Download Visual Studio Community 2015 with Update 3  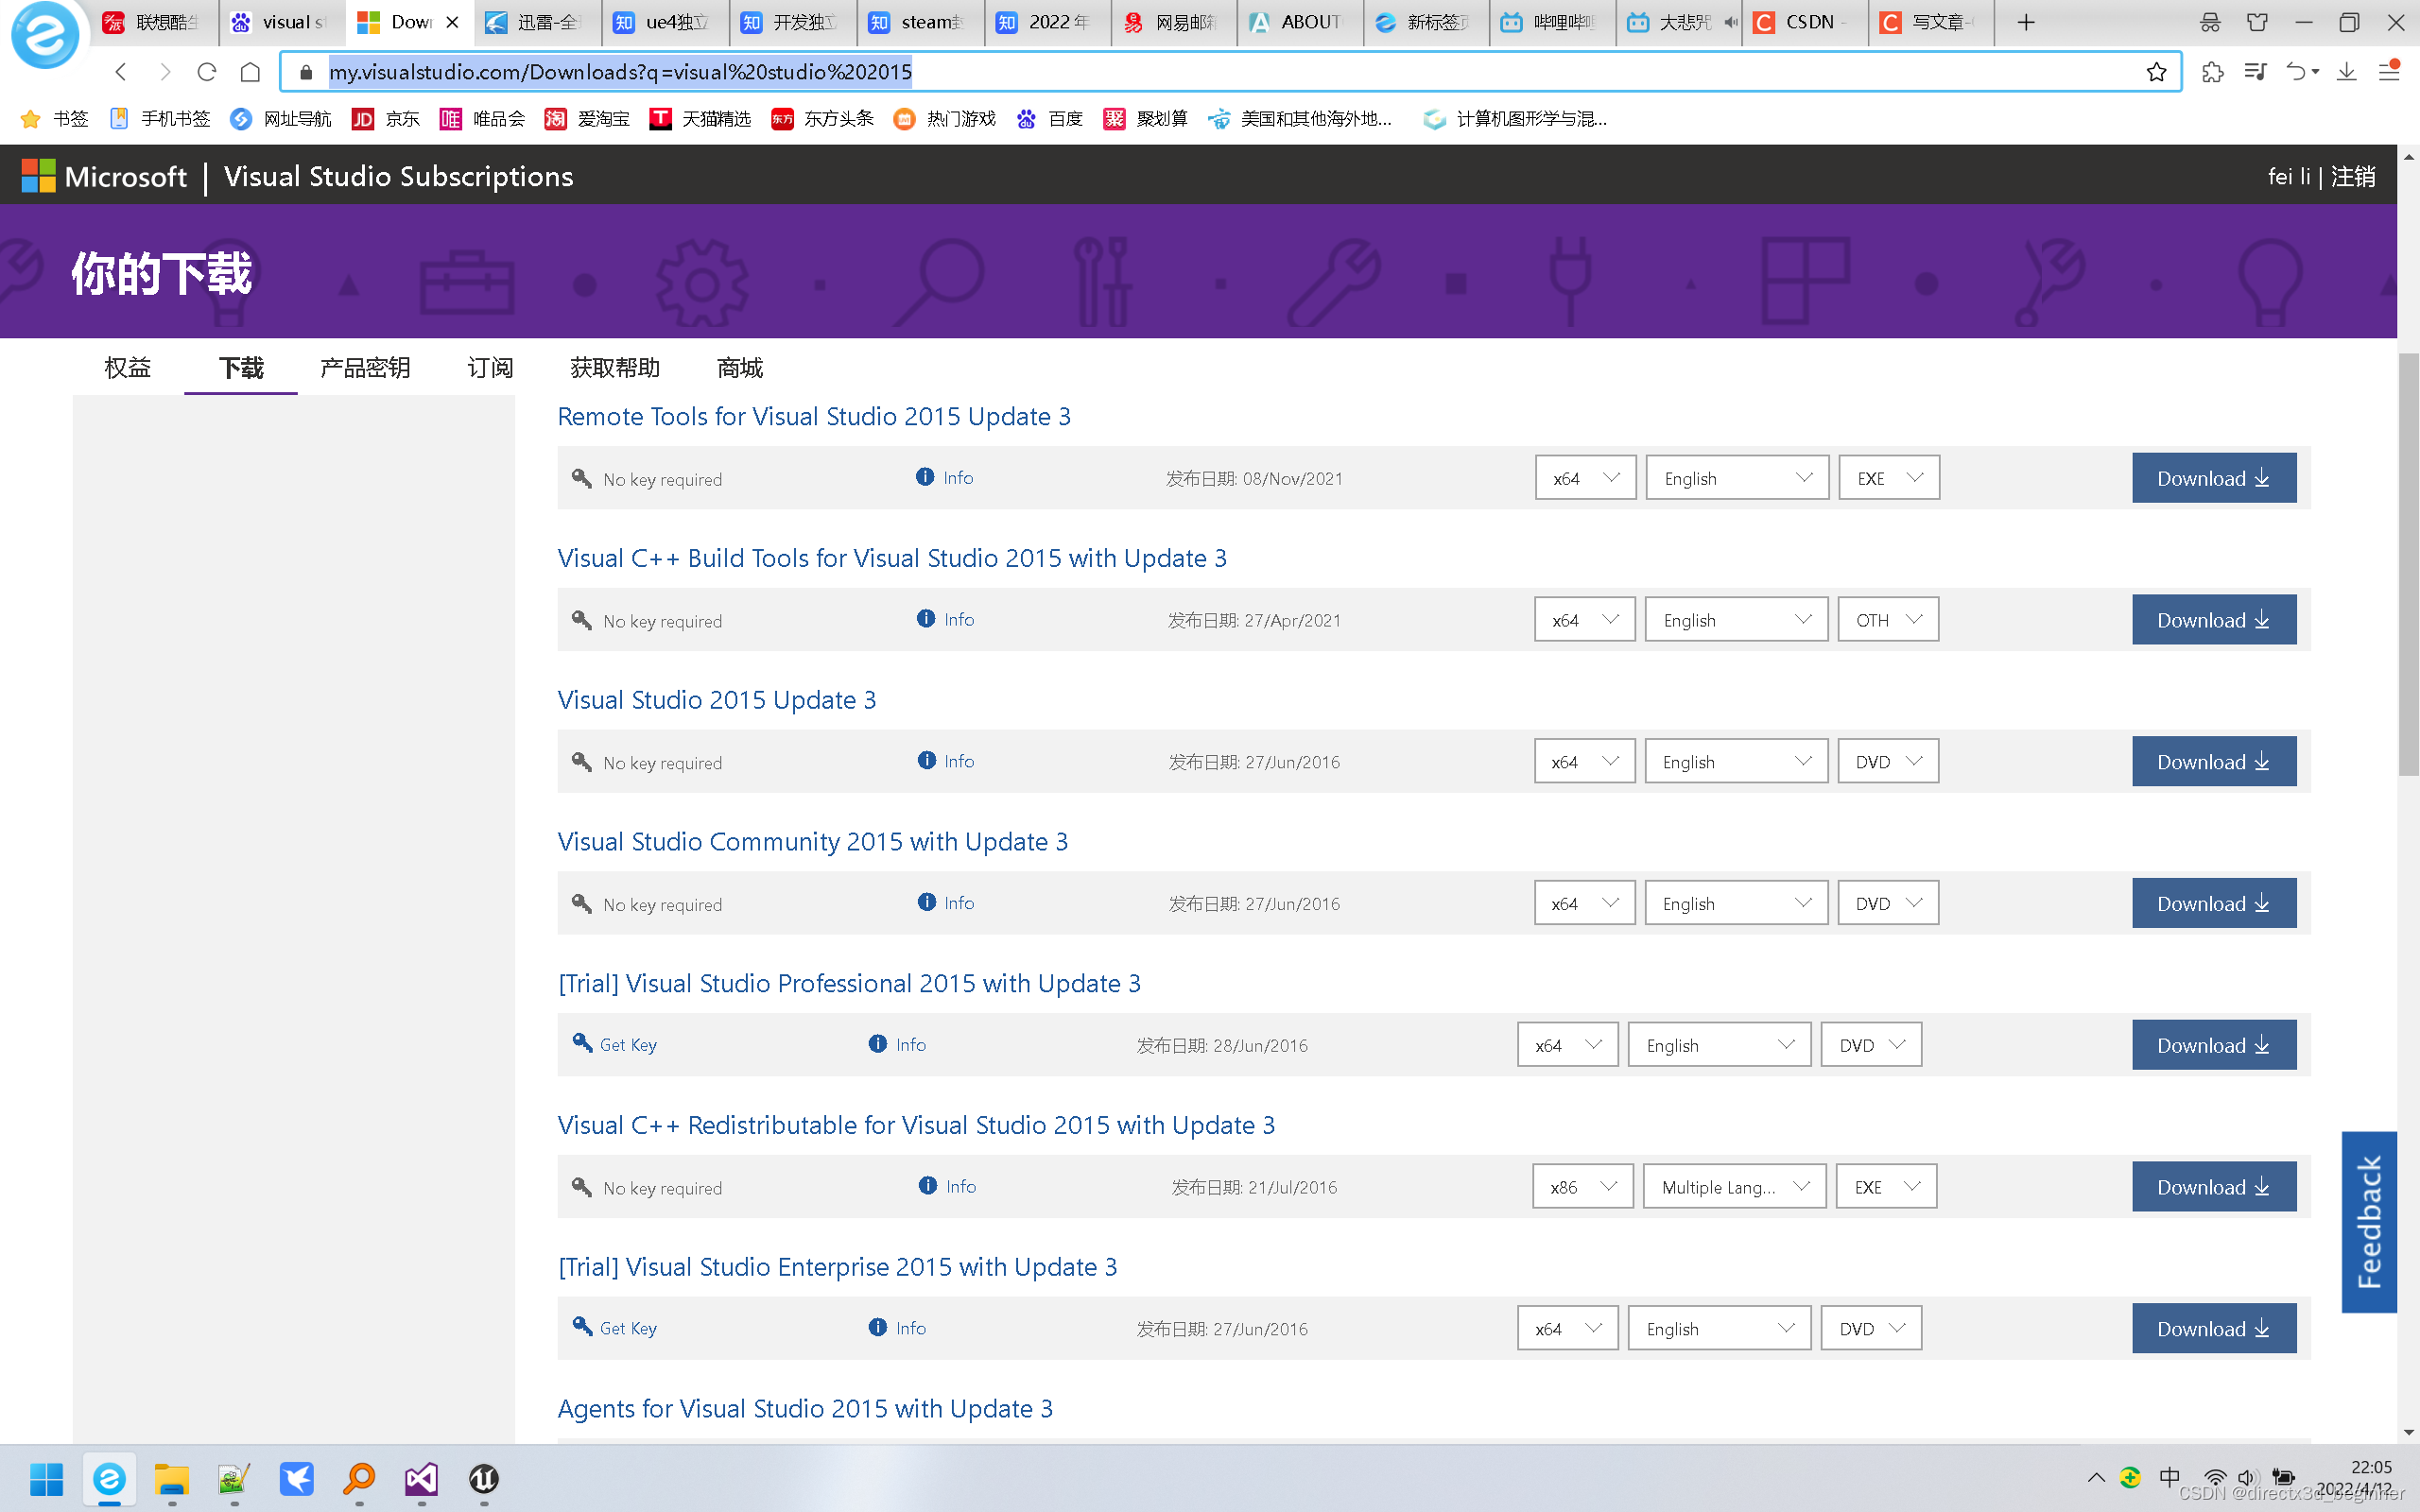pyautogui.click(x=2213, y=903)
